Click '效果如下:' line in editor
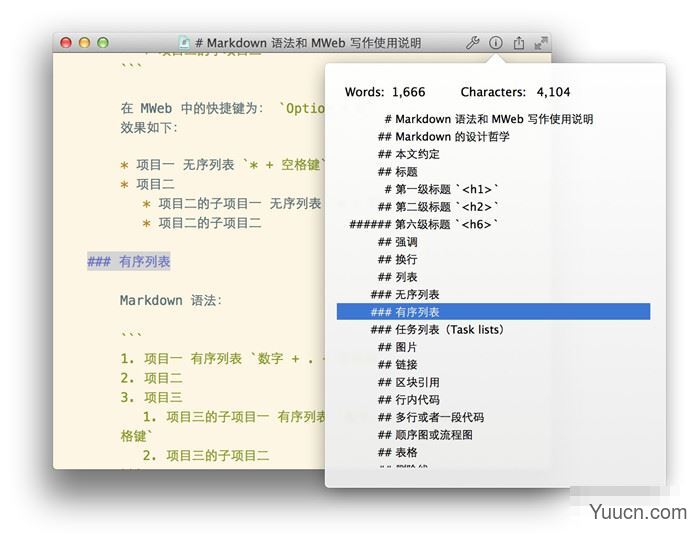The image size is (700, 542). (149, 128)
